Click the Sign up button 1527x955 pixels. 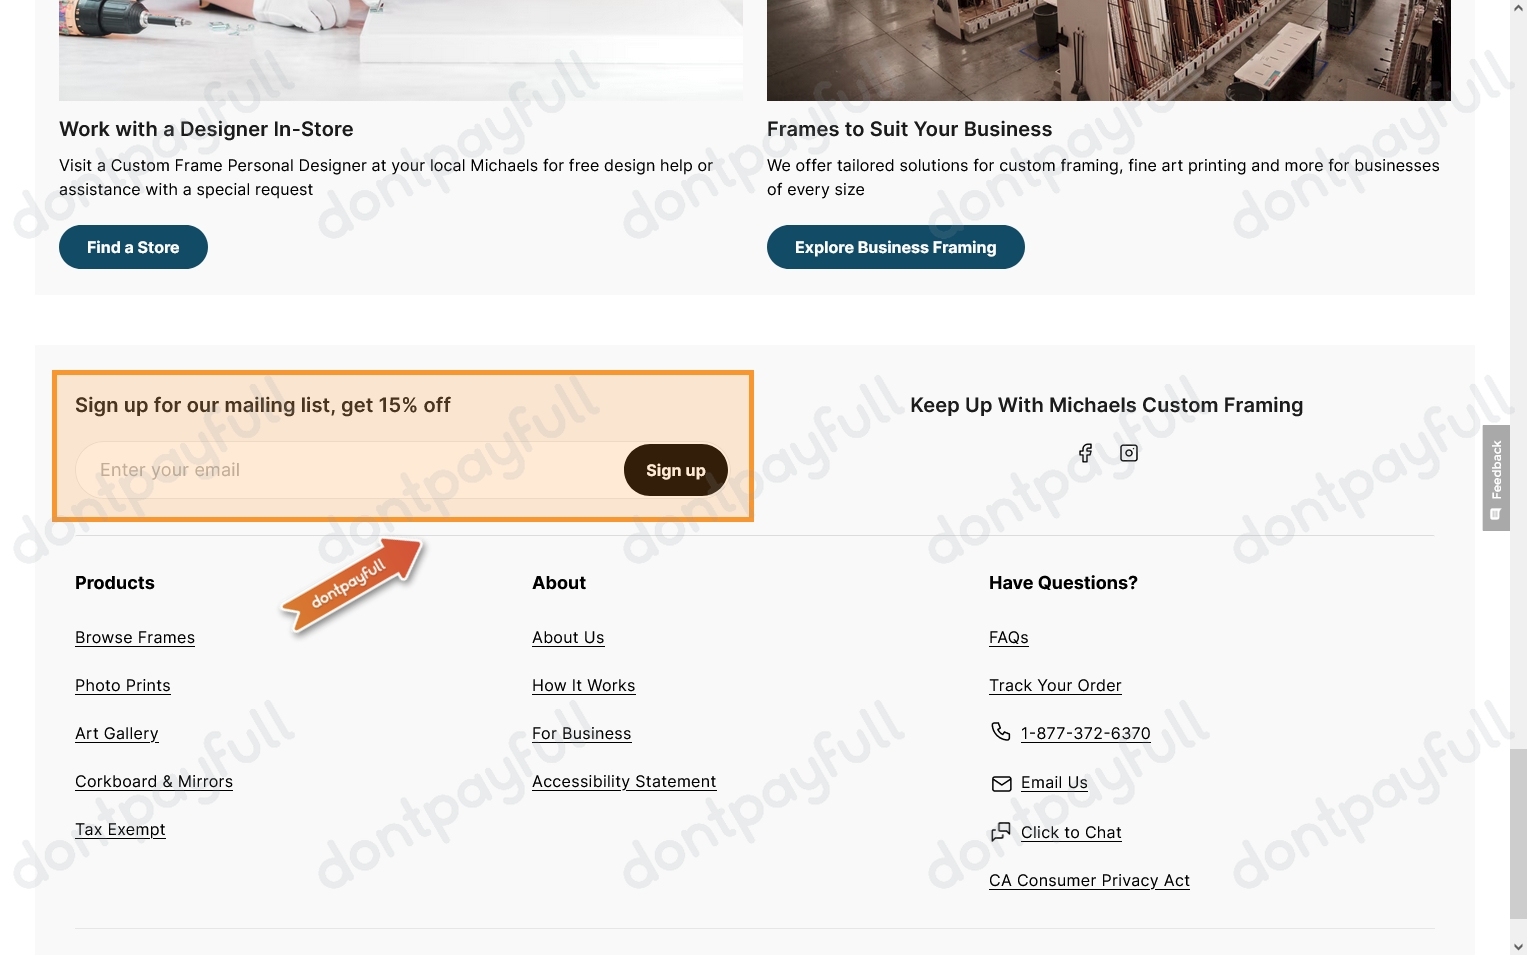675,470
